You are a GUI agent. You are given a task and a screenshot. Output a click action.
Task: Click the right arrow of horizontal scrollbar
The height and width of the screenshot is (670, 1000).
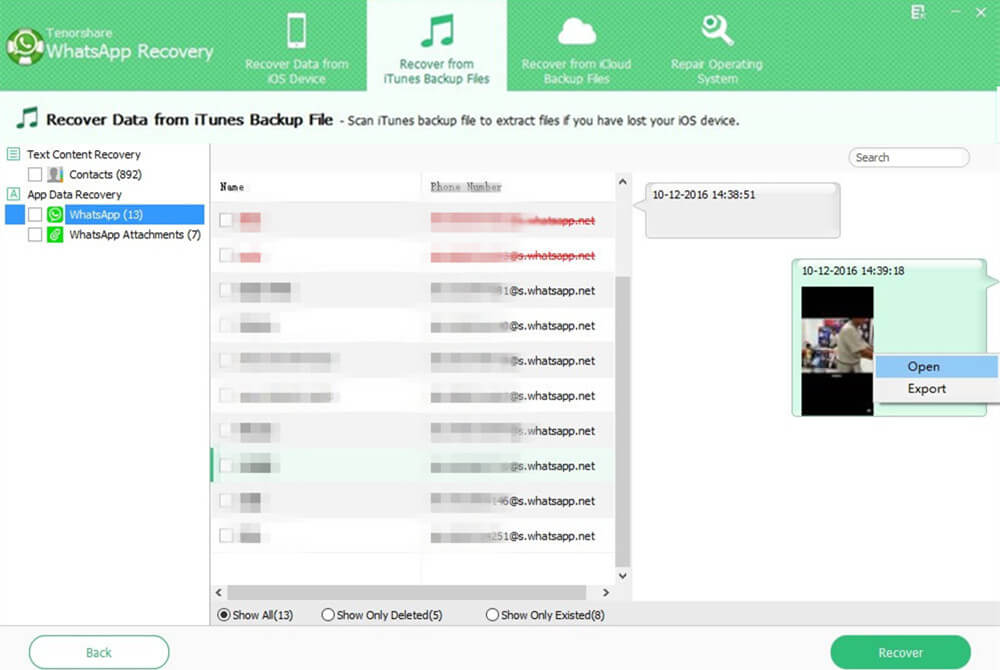[606, 592]
